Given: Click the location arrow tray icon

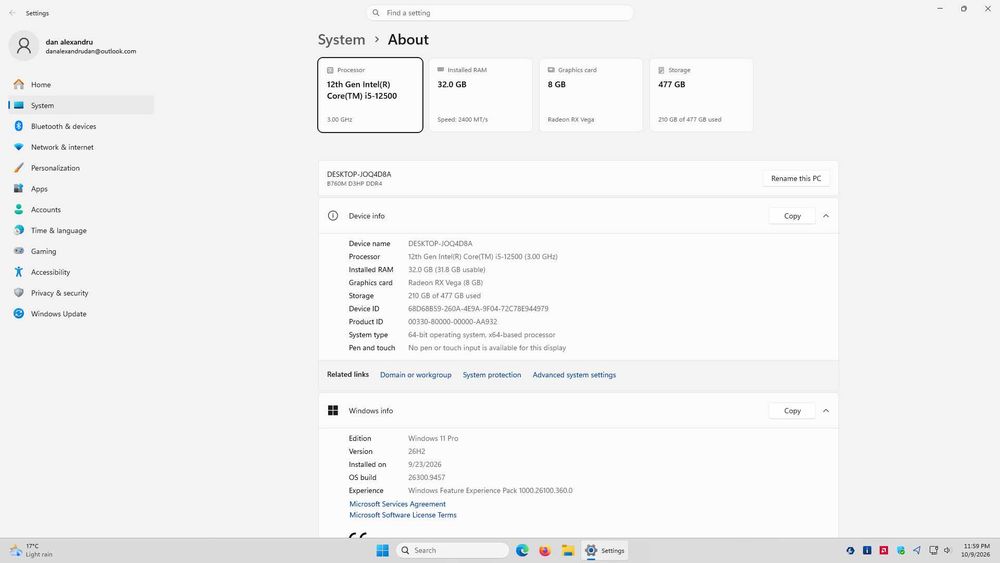Looking at the screenshot, I should pos(916,550).
